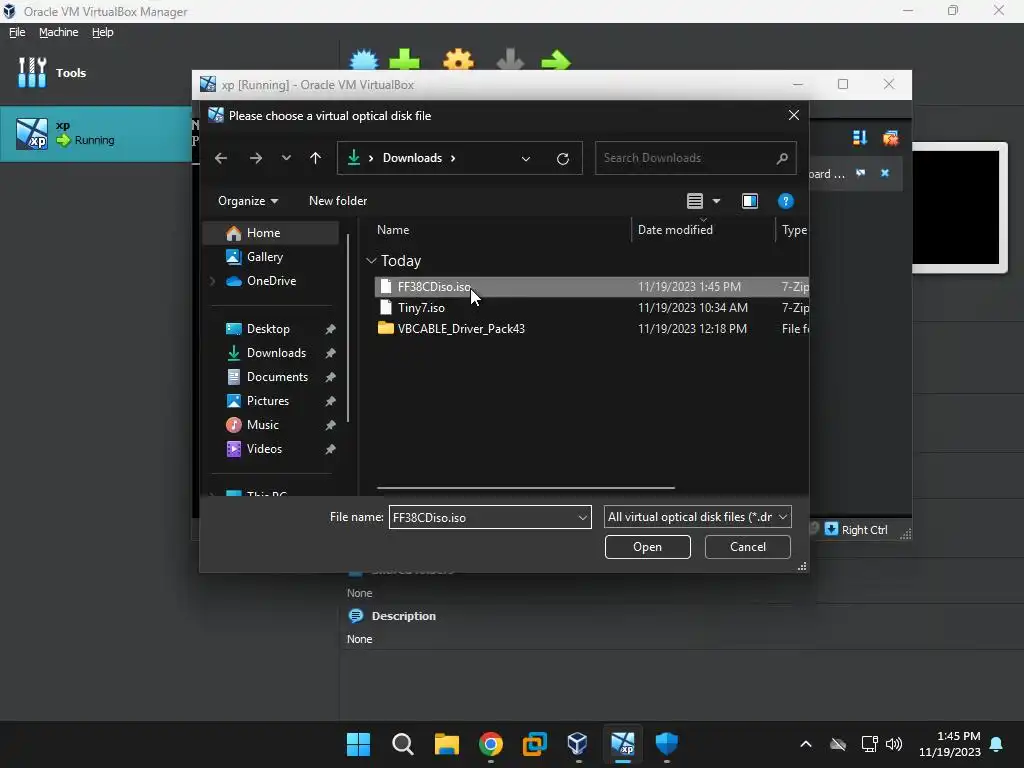The image size is (1024, 768).
Task: Select OneDrive in navigation pane
Action: coord(271,281)
